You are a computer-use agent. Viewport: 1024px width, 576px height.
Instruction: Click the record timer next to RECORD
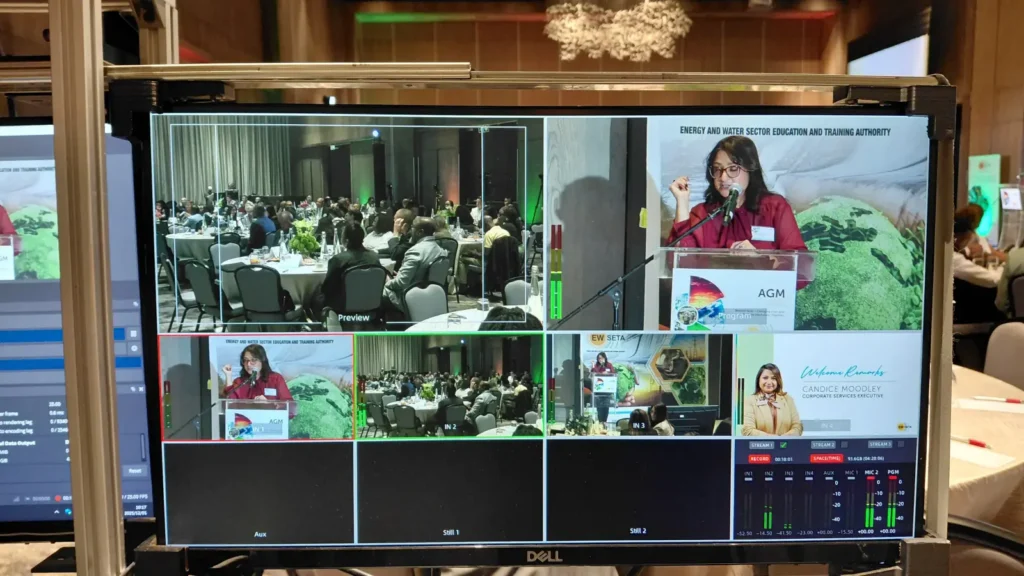[x=784, y=459]
